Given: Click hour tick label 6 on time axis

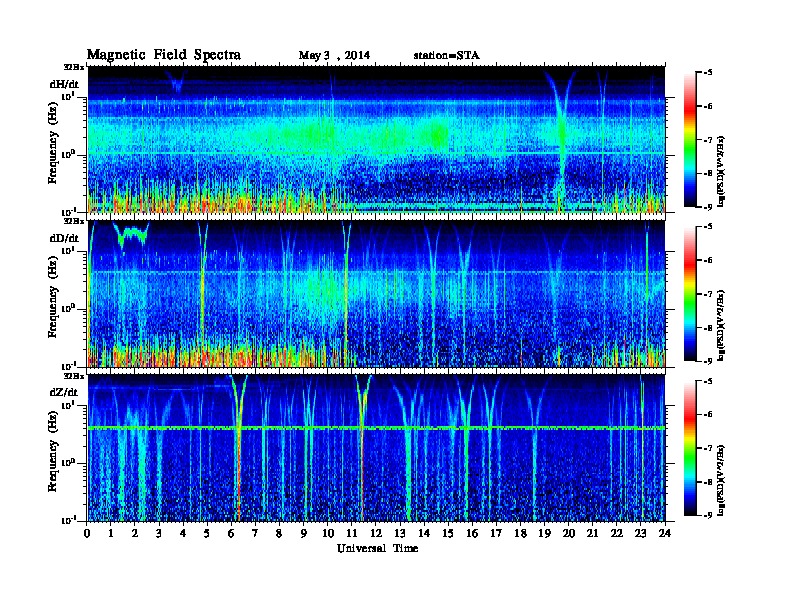Looking at the screenshot, I should [231, 533].
